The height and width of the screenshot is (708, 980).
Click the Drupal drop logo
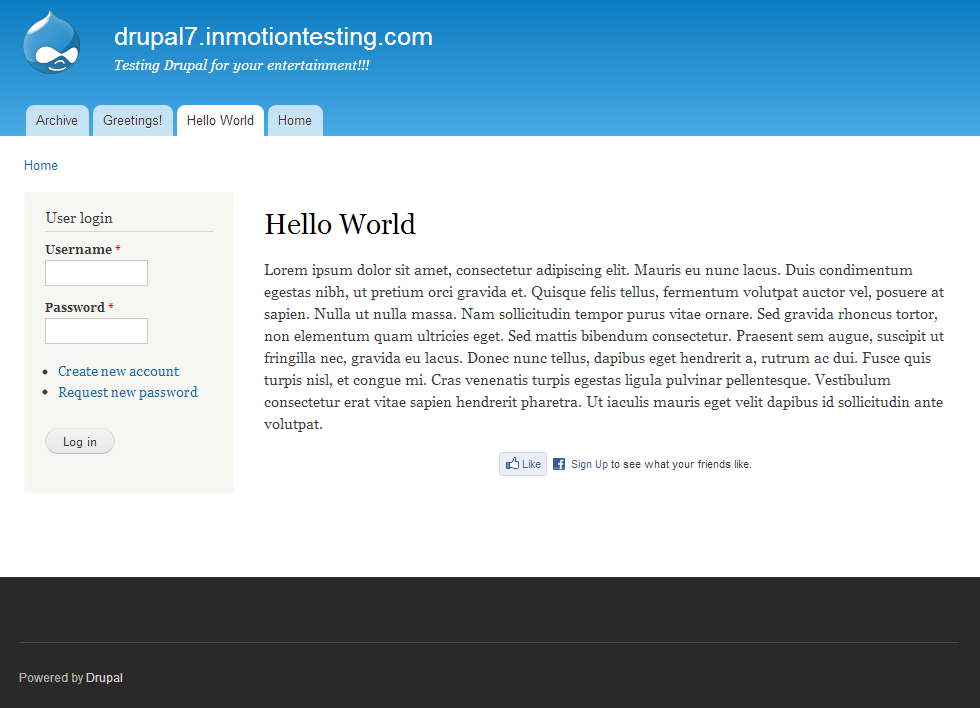click(51, 42)
